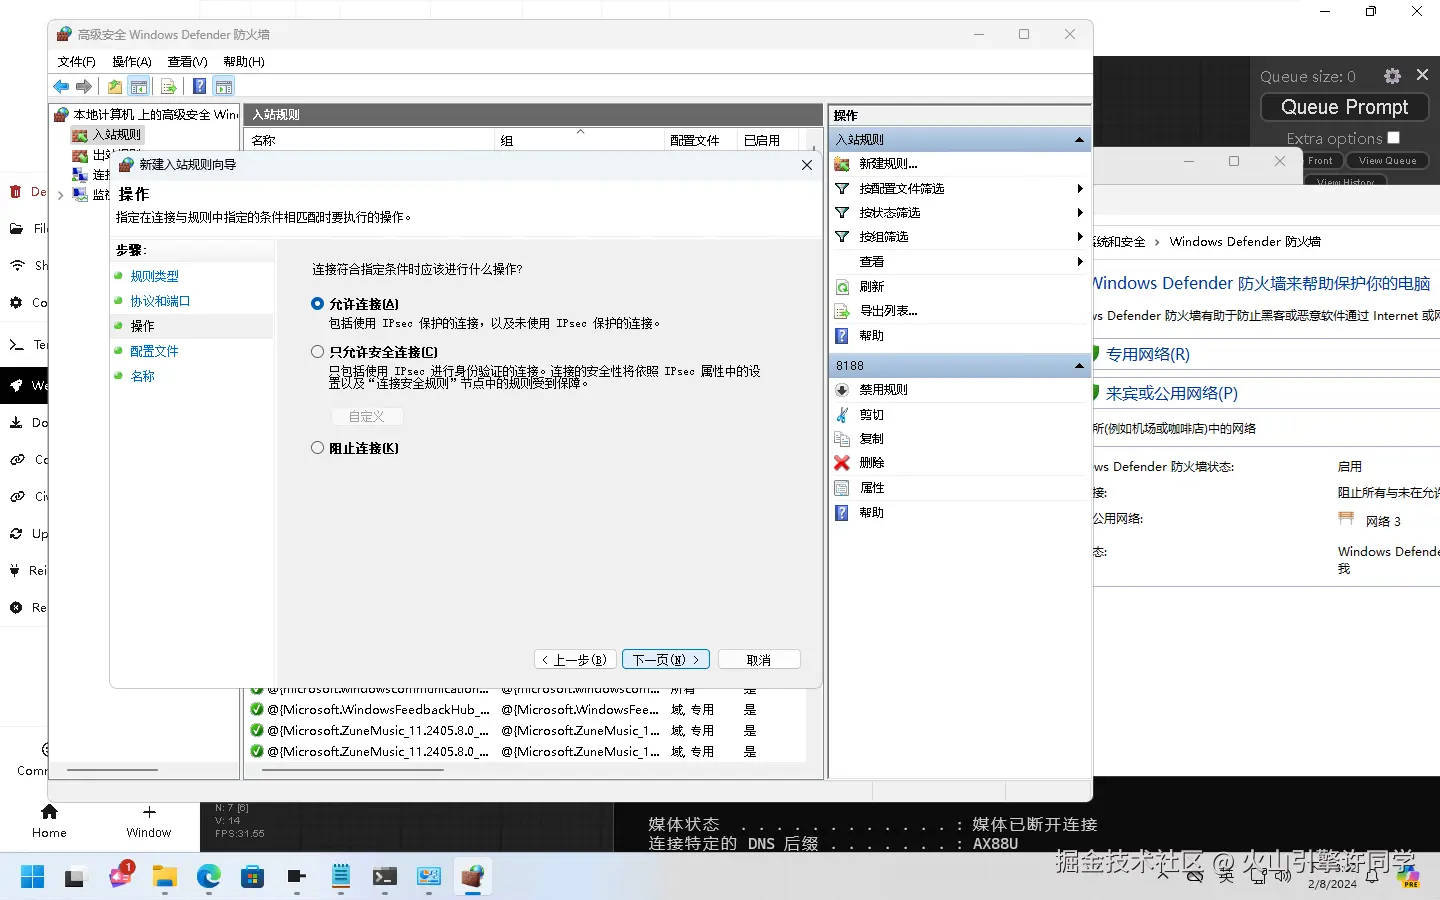
Task: Click 上一步(B) button
Action: [x=575, y=660]
